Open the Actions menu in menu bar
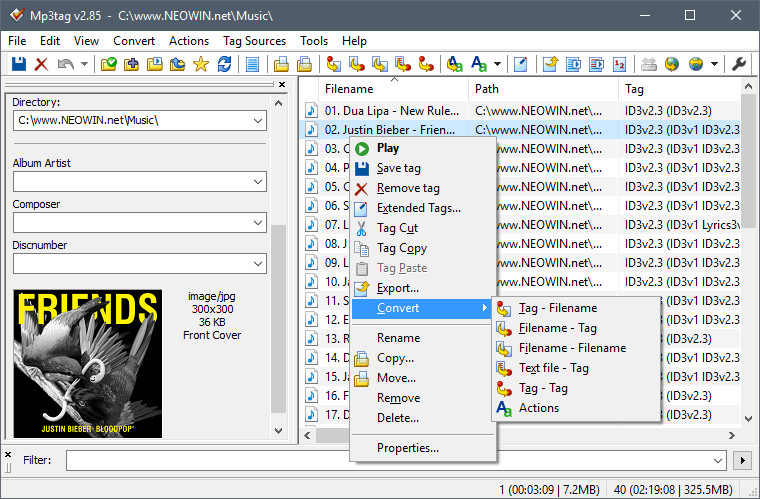760x499 pixels. point(189,41)
